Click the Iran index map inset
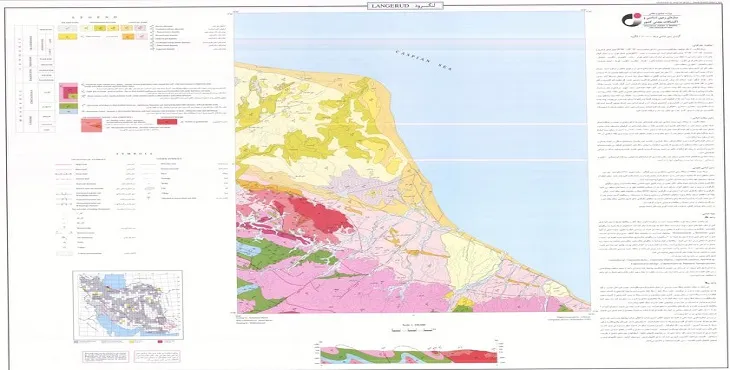 [128, 306]
